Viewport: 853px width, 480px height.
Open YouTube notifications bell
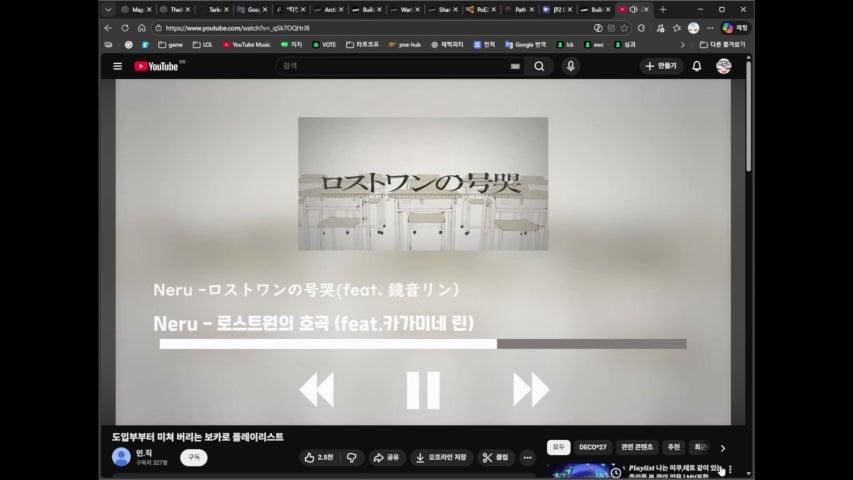(697, 66)
